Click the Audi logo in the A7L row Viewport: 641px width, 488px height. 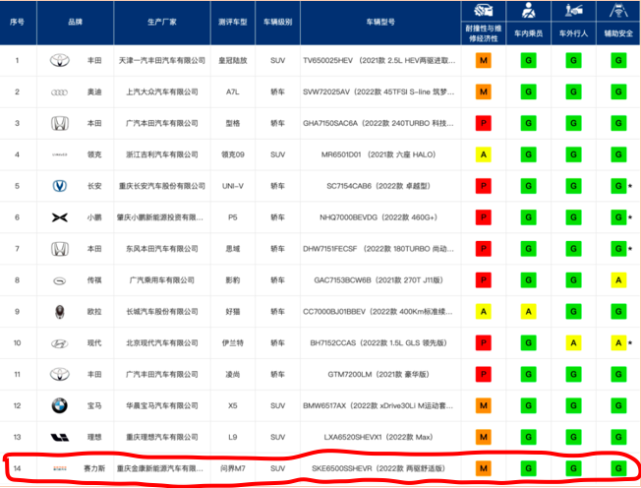click(x=60, y=92)
